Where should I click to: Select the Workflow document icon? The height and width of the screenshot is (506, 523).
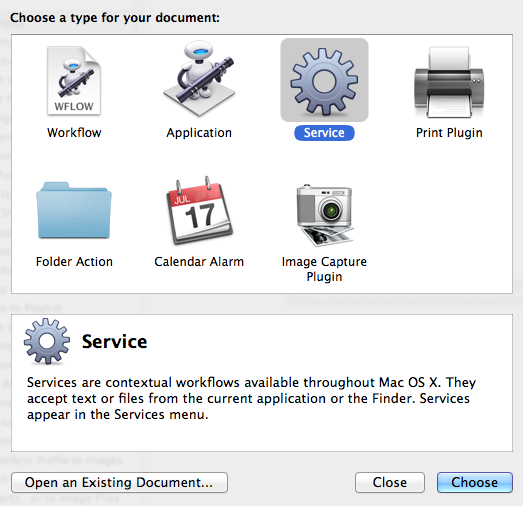(x=74, y=81)
